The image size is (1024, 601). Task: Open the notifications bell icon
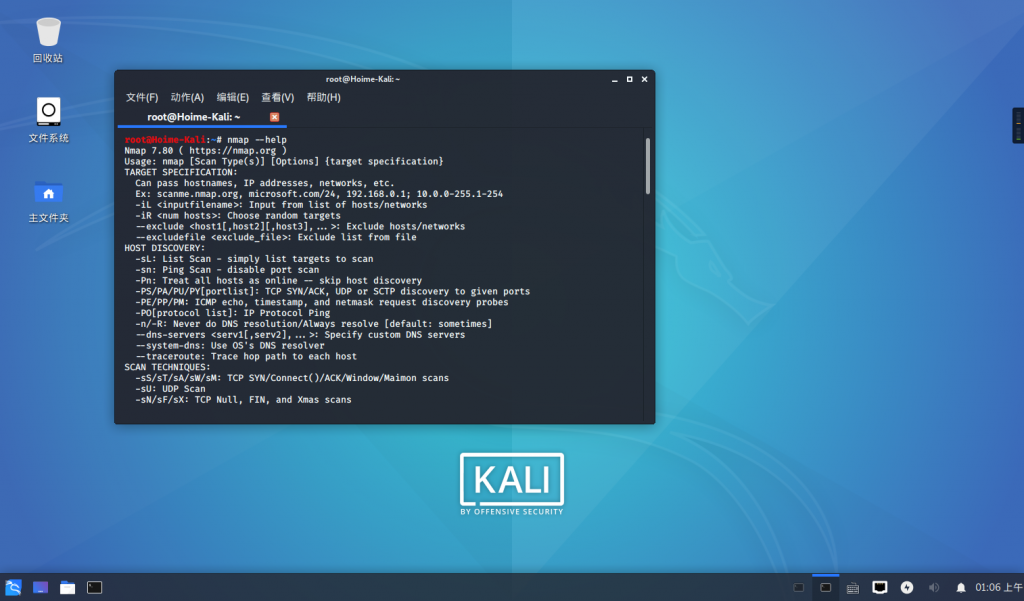[x=961, y=588]
